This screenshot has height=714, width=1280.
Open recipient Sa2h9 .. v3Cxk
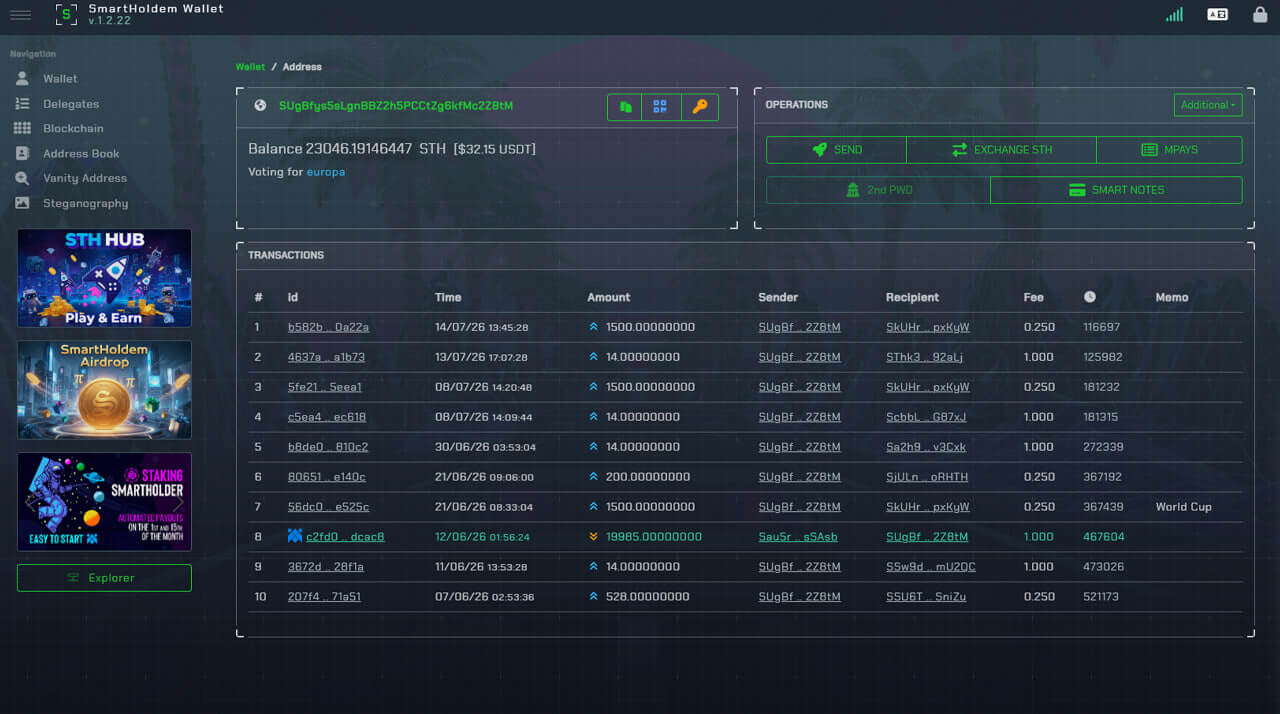click(926, 447)
